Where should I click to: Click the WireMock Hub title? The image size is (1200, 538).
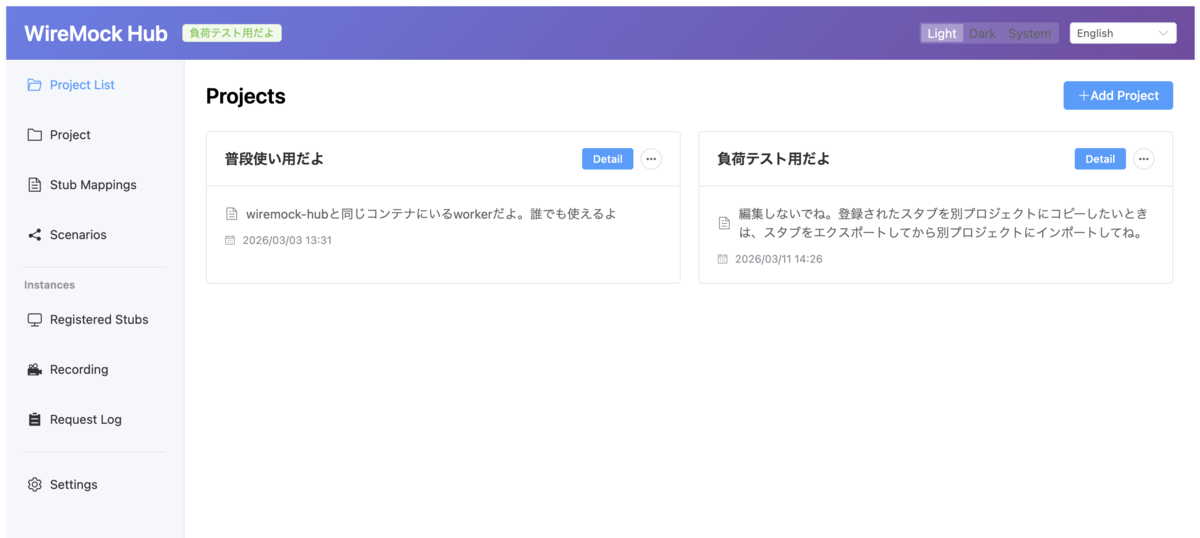pos(96,33)
